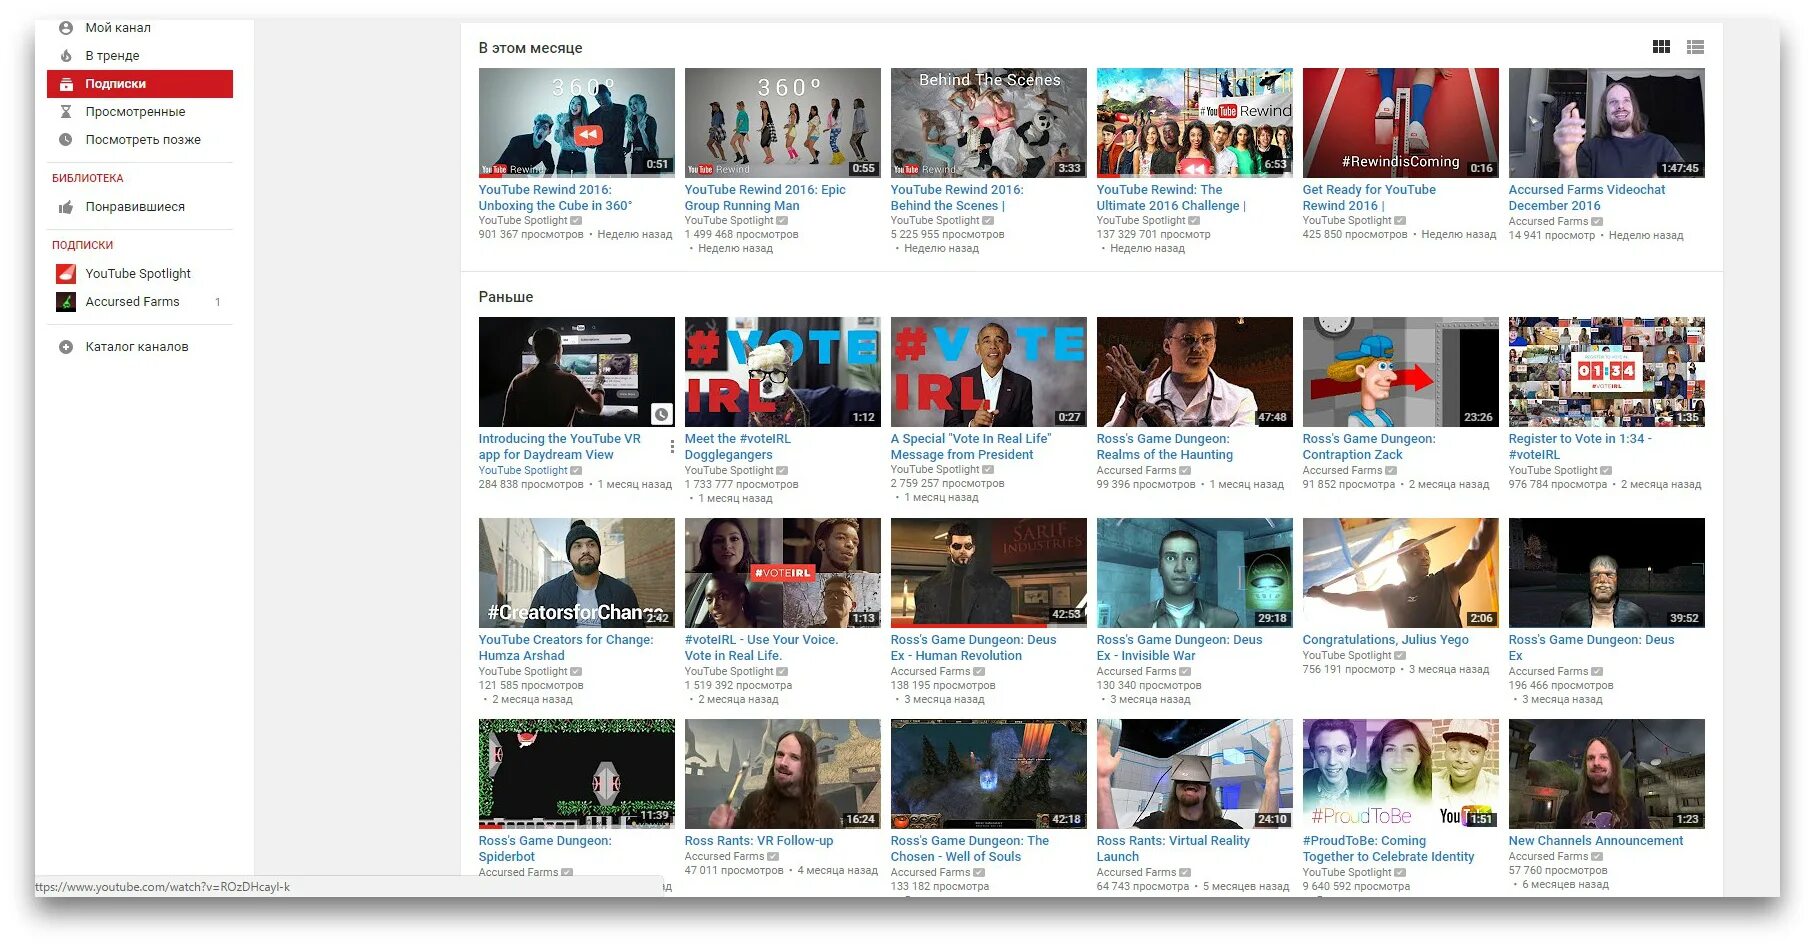Click the Accursed Farms channel avatar
1815x947 pixels.
point(66,301)
